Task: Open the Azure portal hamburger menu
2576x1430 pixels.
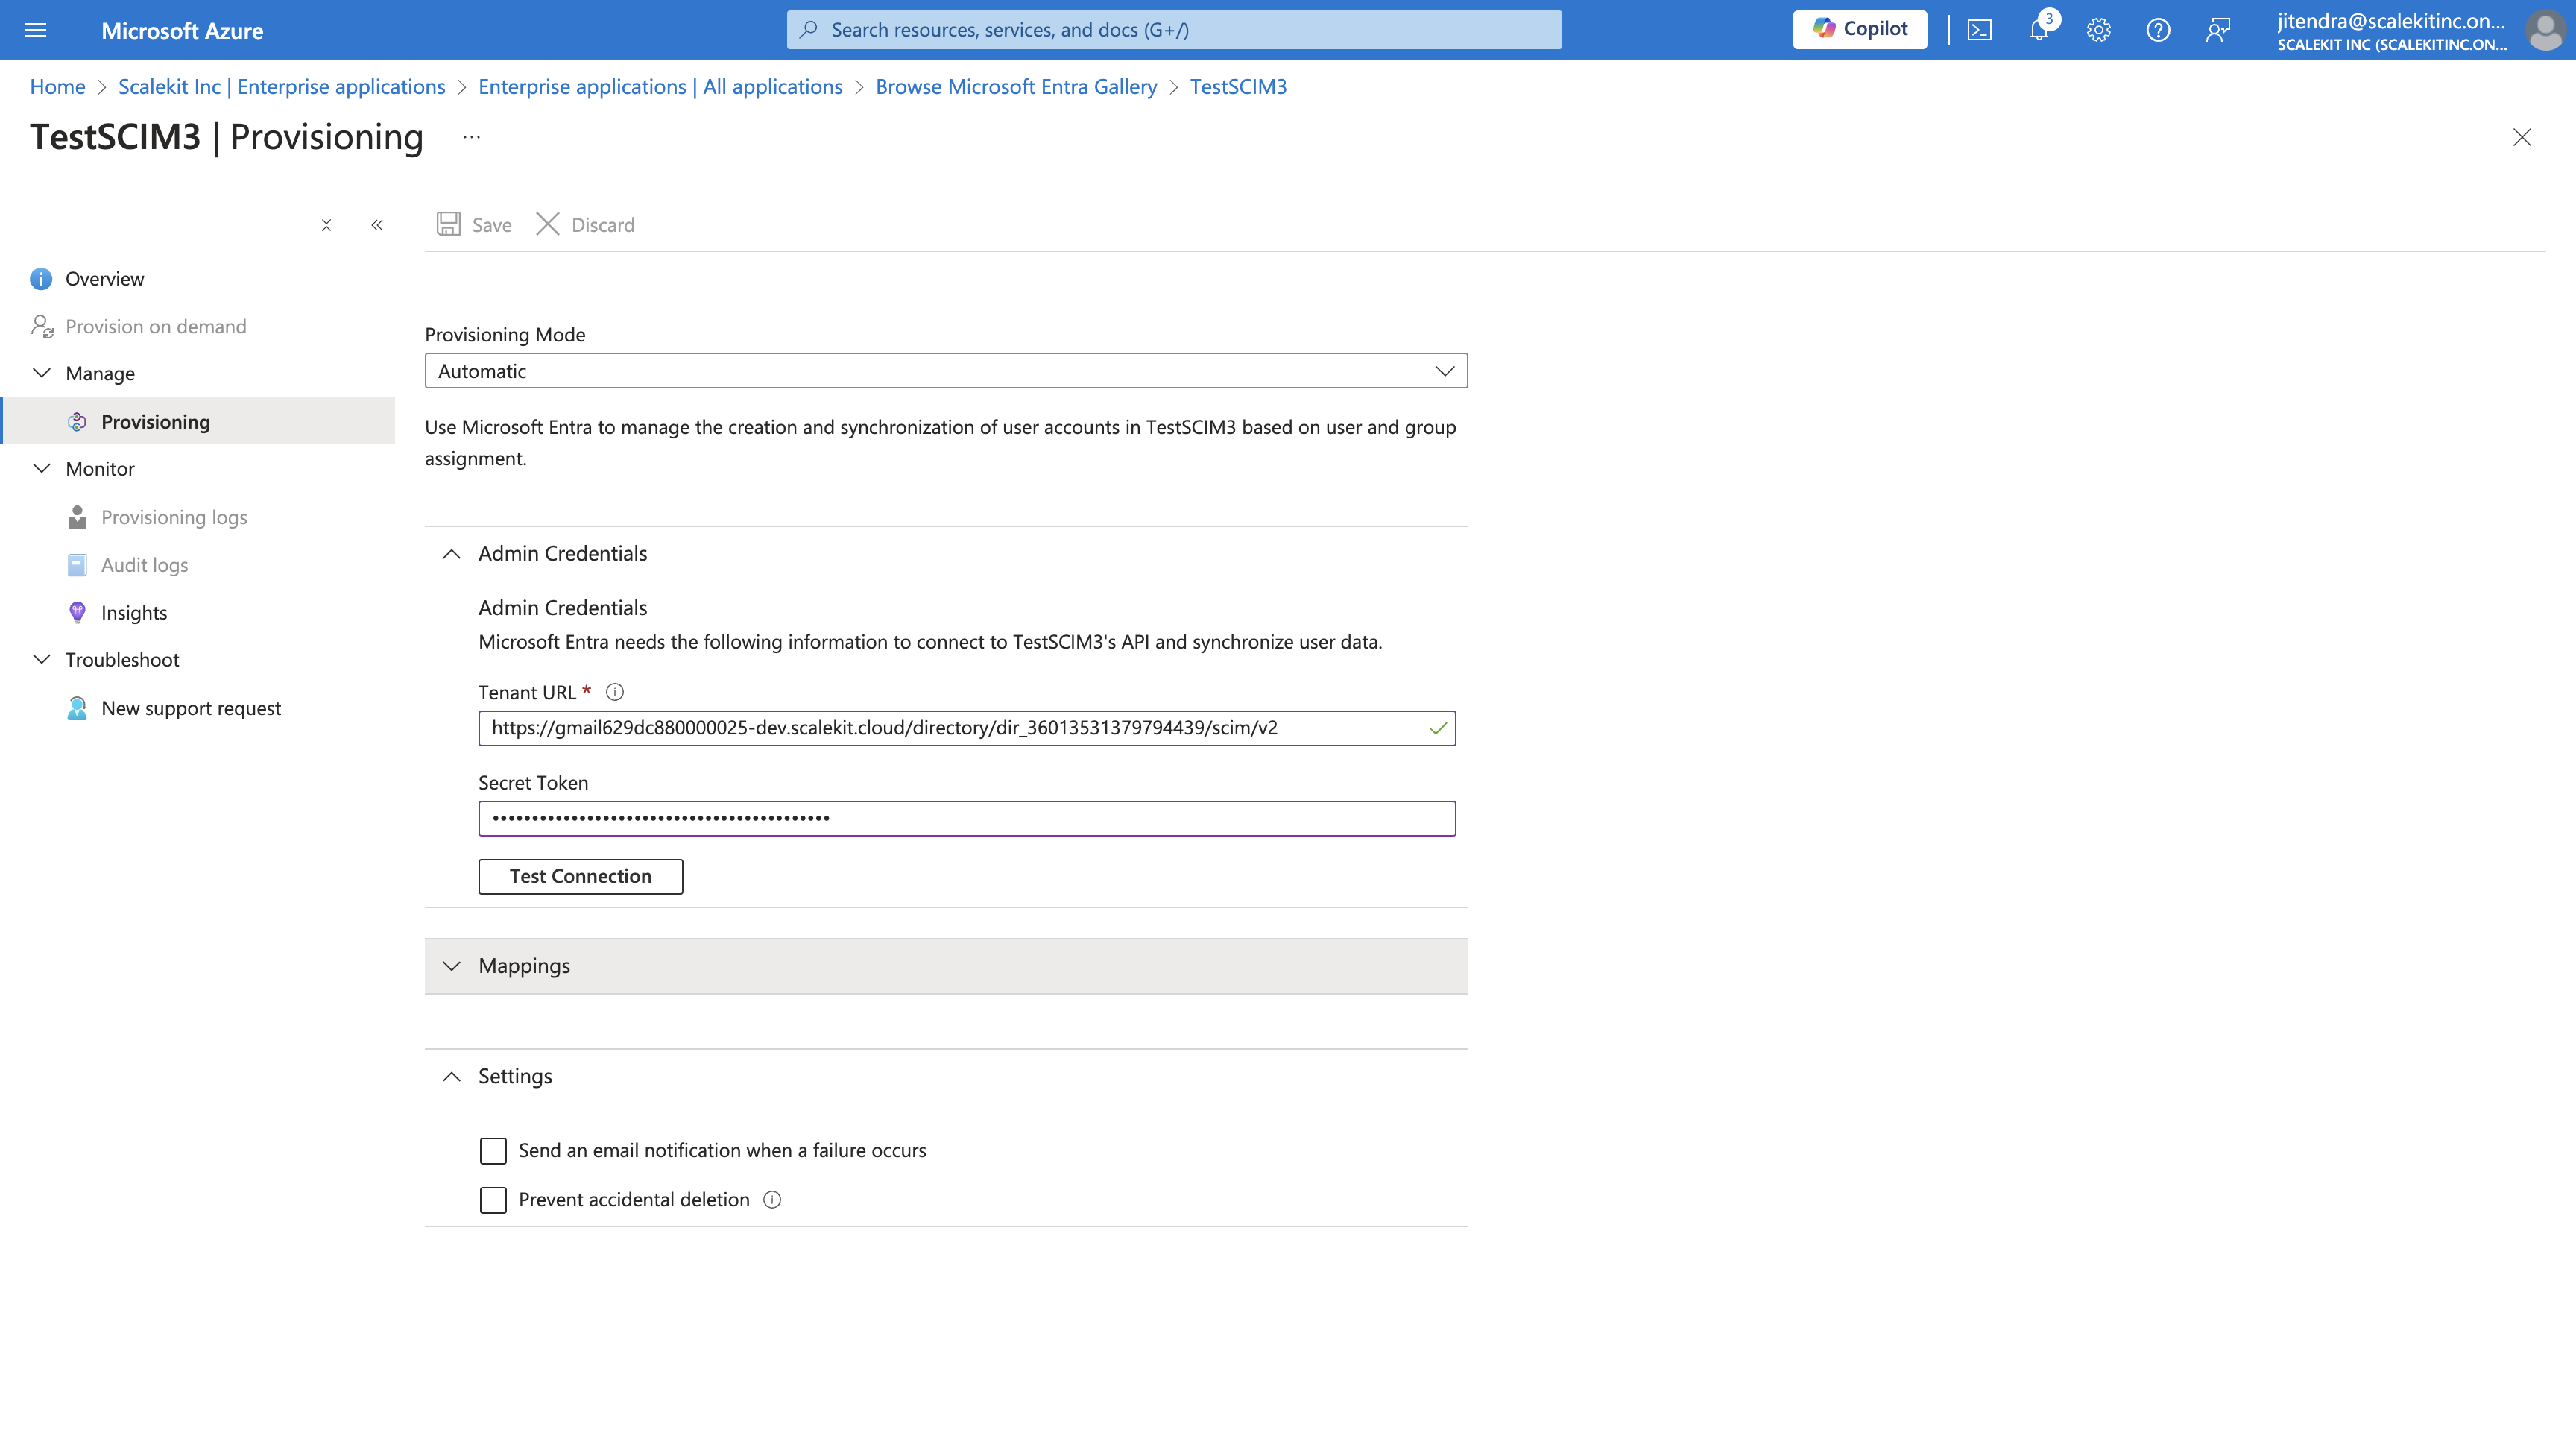Action: point(36,30)
